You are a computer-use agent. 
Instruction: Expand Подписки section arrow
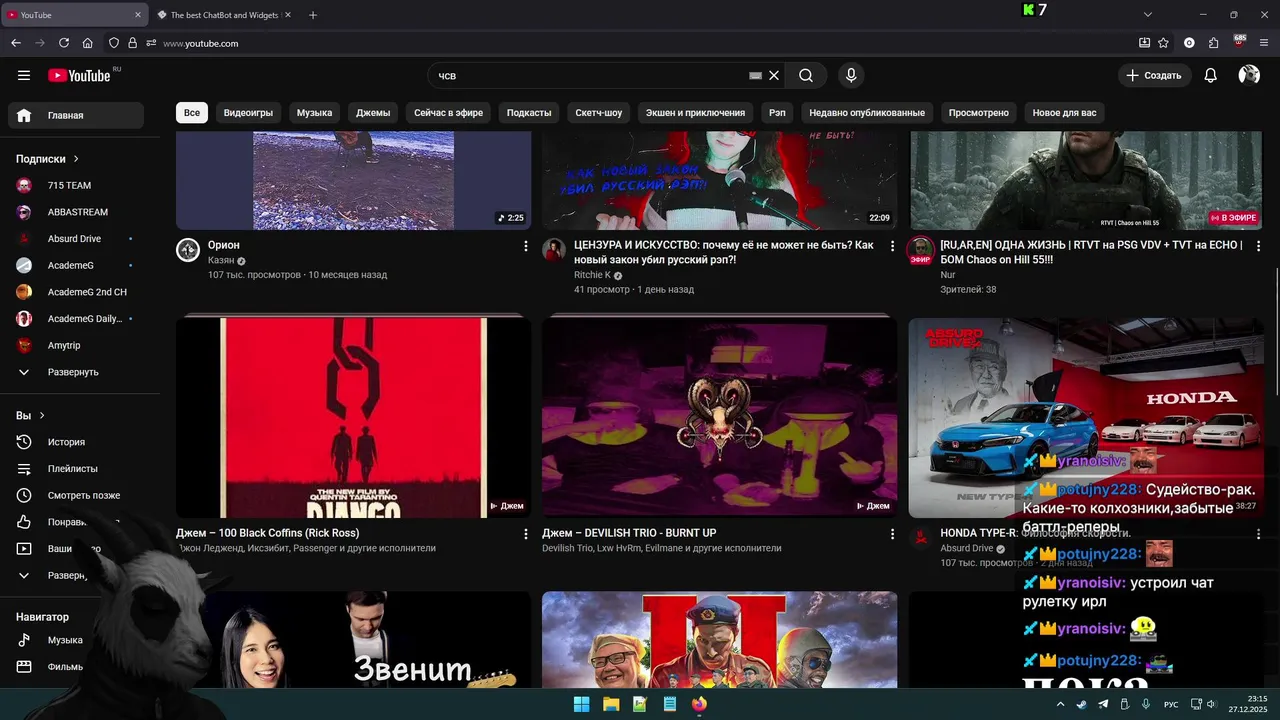click(x=76, y=159)
